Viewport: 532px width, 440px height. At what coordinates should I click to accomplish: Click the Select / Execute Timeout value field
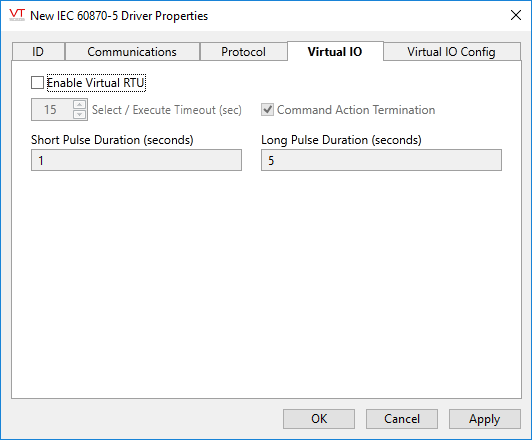[x=52, y=110]
